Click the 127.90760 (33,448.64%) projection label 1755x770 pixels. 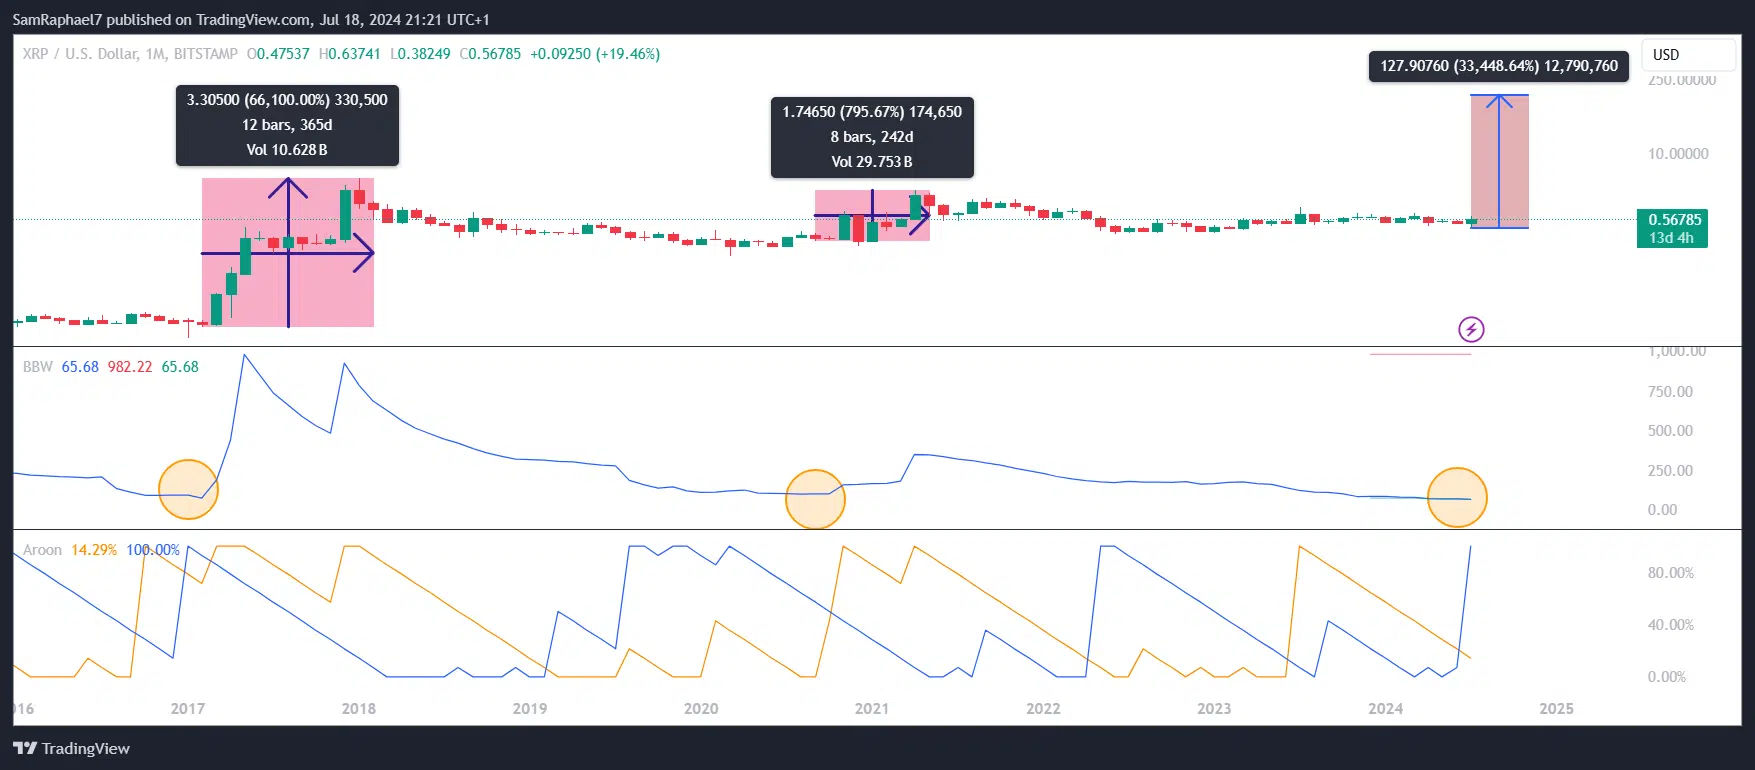[x=1499, y=66]
